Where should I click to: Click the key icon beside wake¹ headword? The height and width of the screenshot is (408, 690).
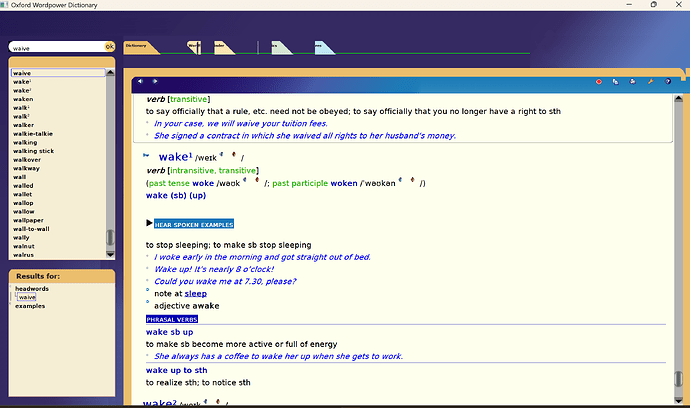[x=146, y=155]
